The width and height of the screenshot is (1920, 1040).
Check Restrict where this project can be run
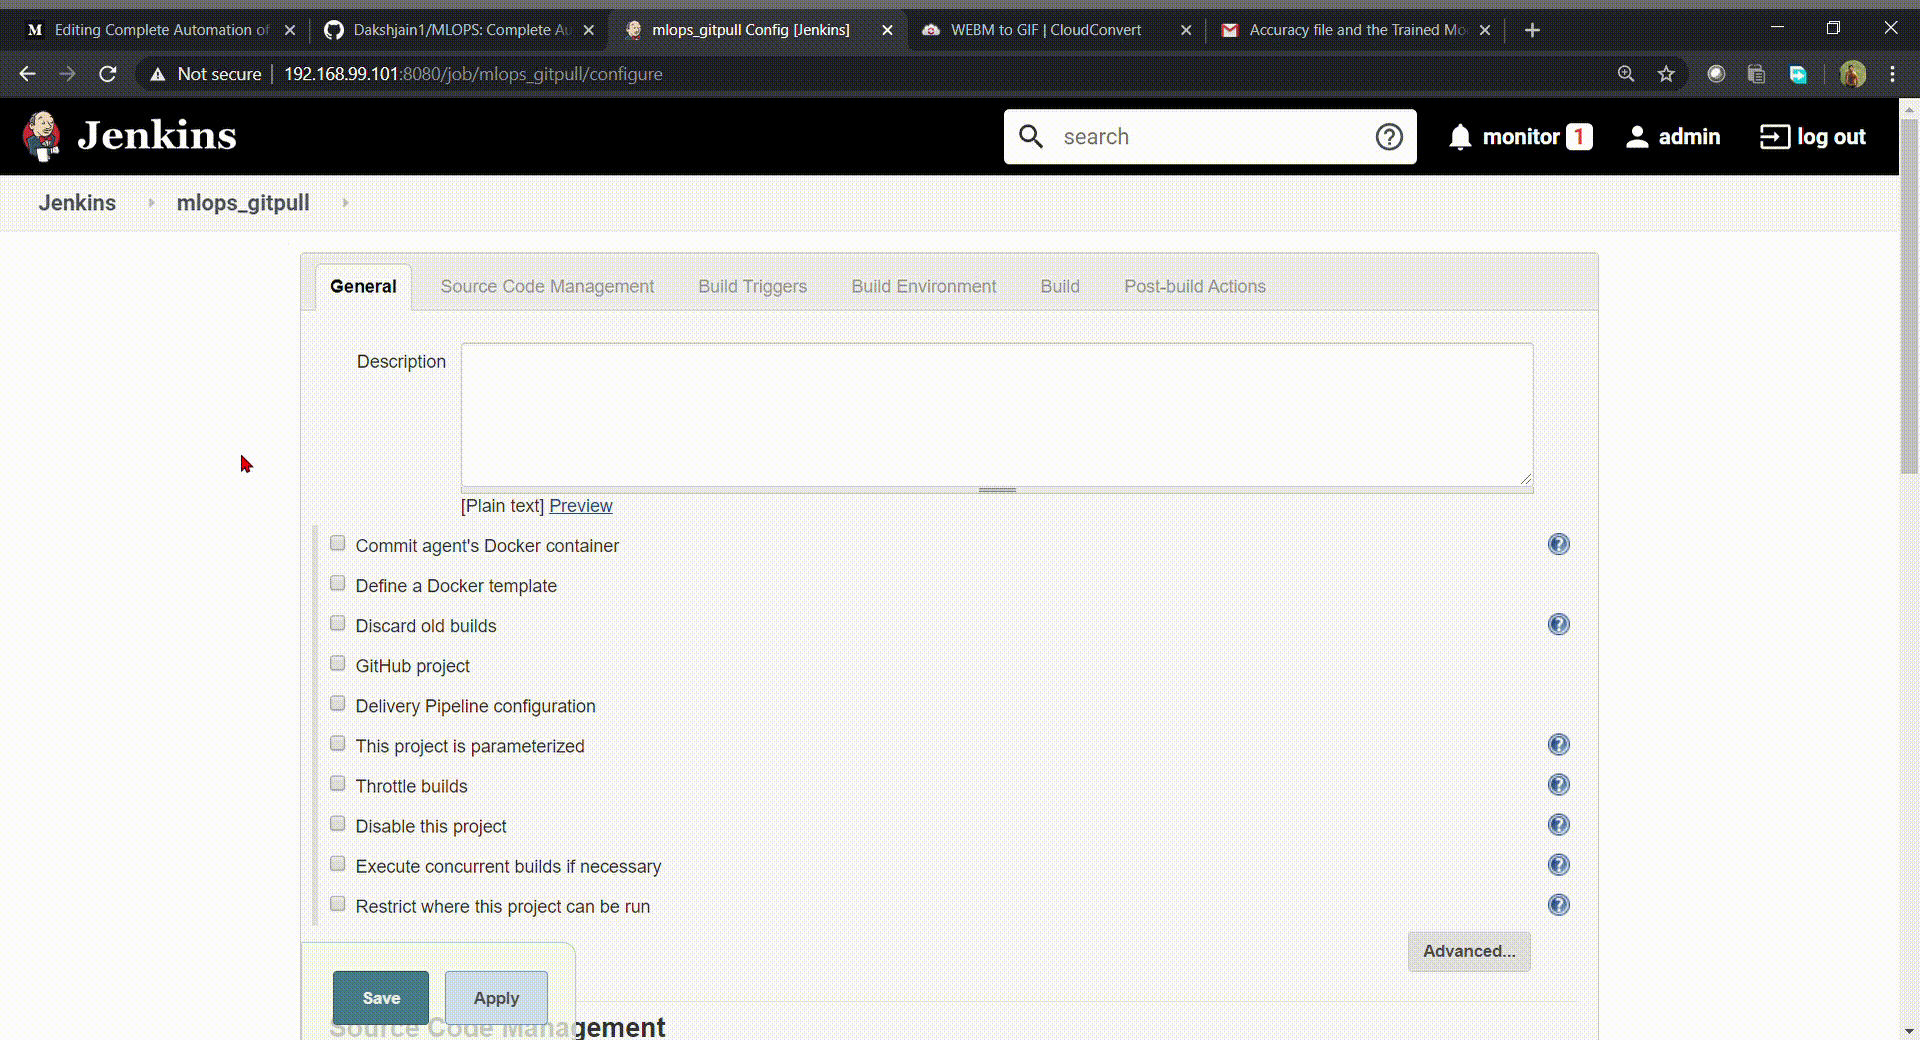click(x=338, y=903)
